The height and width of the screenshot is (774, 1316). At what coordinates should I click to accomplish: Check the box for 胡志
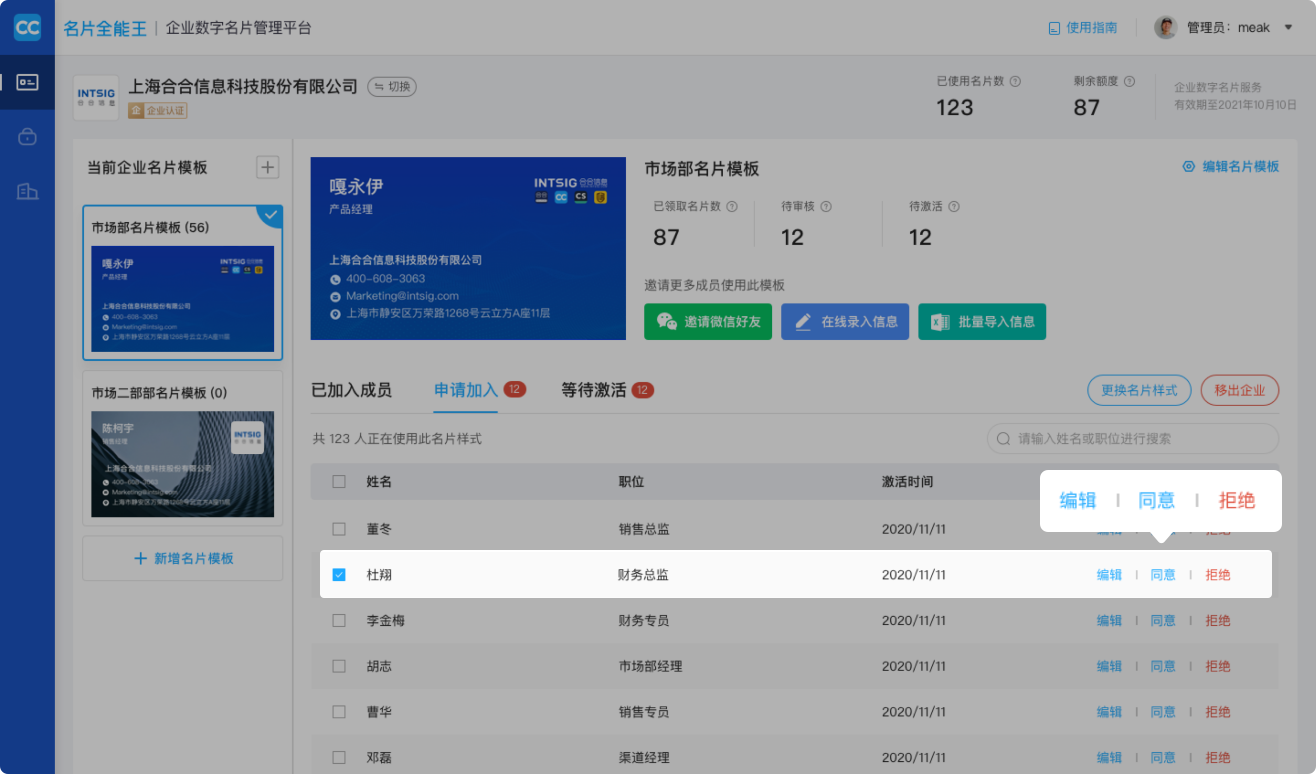point(339,666)
